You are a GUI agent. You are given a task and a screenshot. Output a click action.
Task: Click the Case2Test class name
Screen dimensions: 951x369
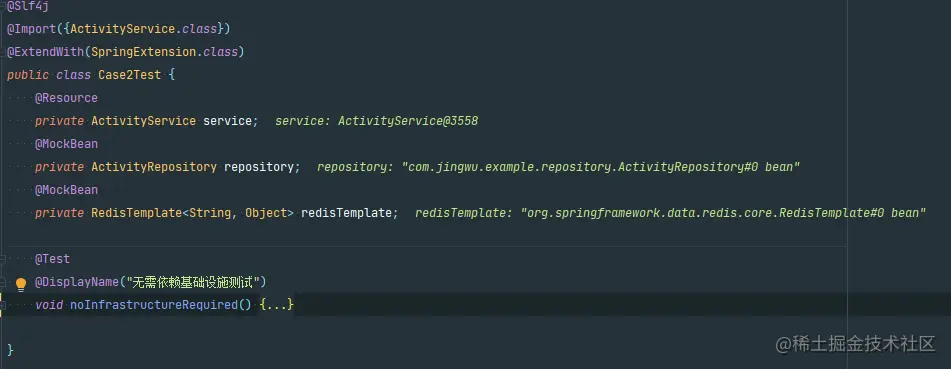pos(130,75)
